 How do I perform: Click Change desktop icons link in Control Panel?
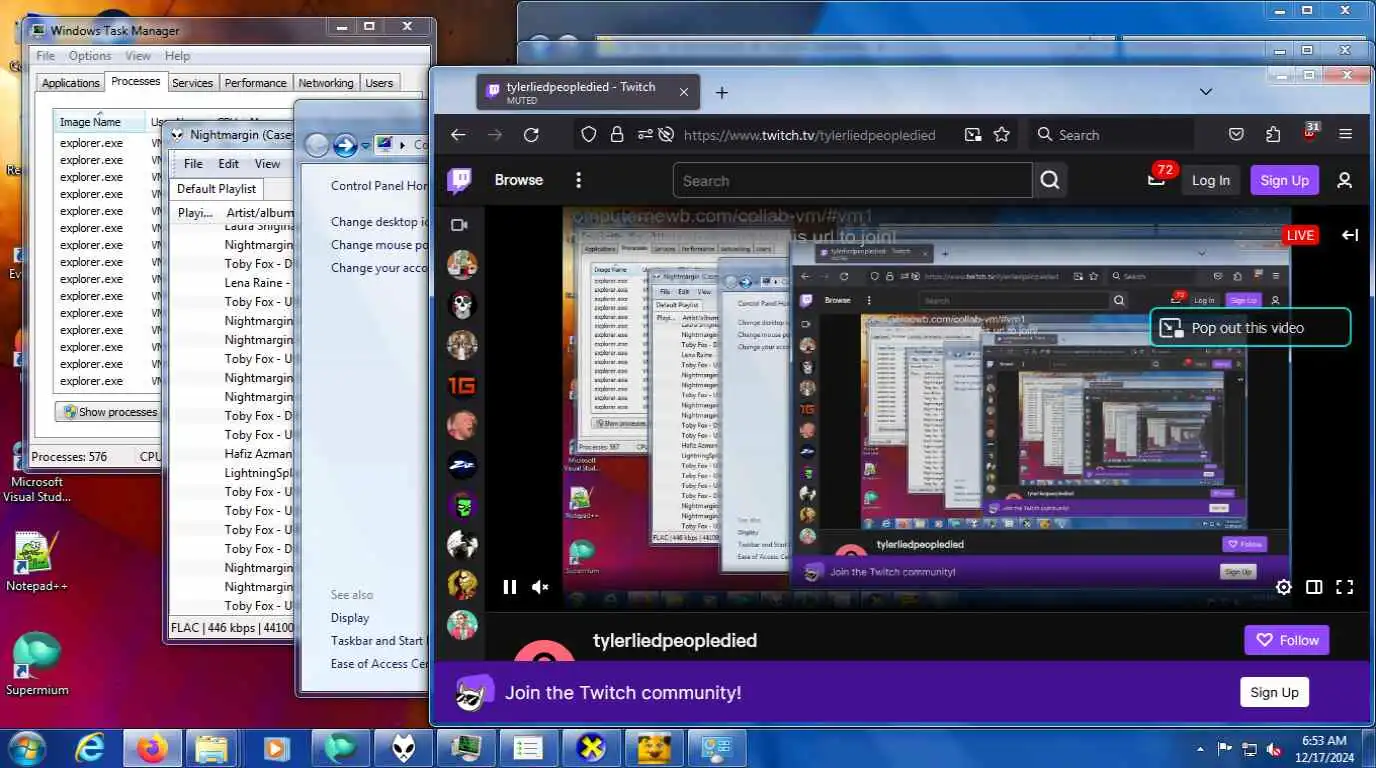[x=379, y=222]
